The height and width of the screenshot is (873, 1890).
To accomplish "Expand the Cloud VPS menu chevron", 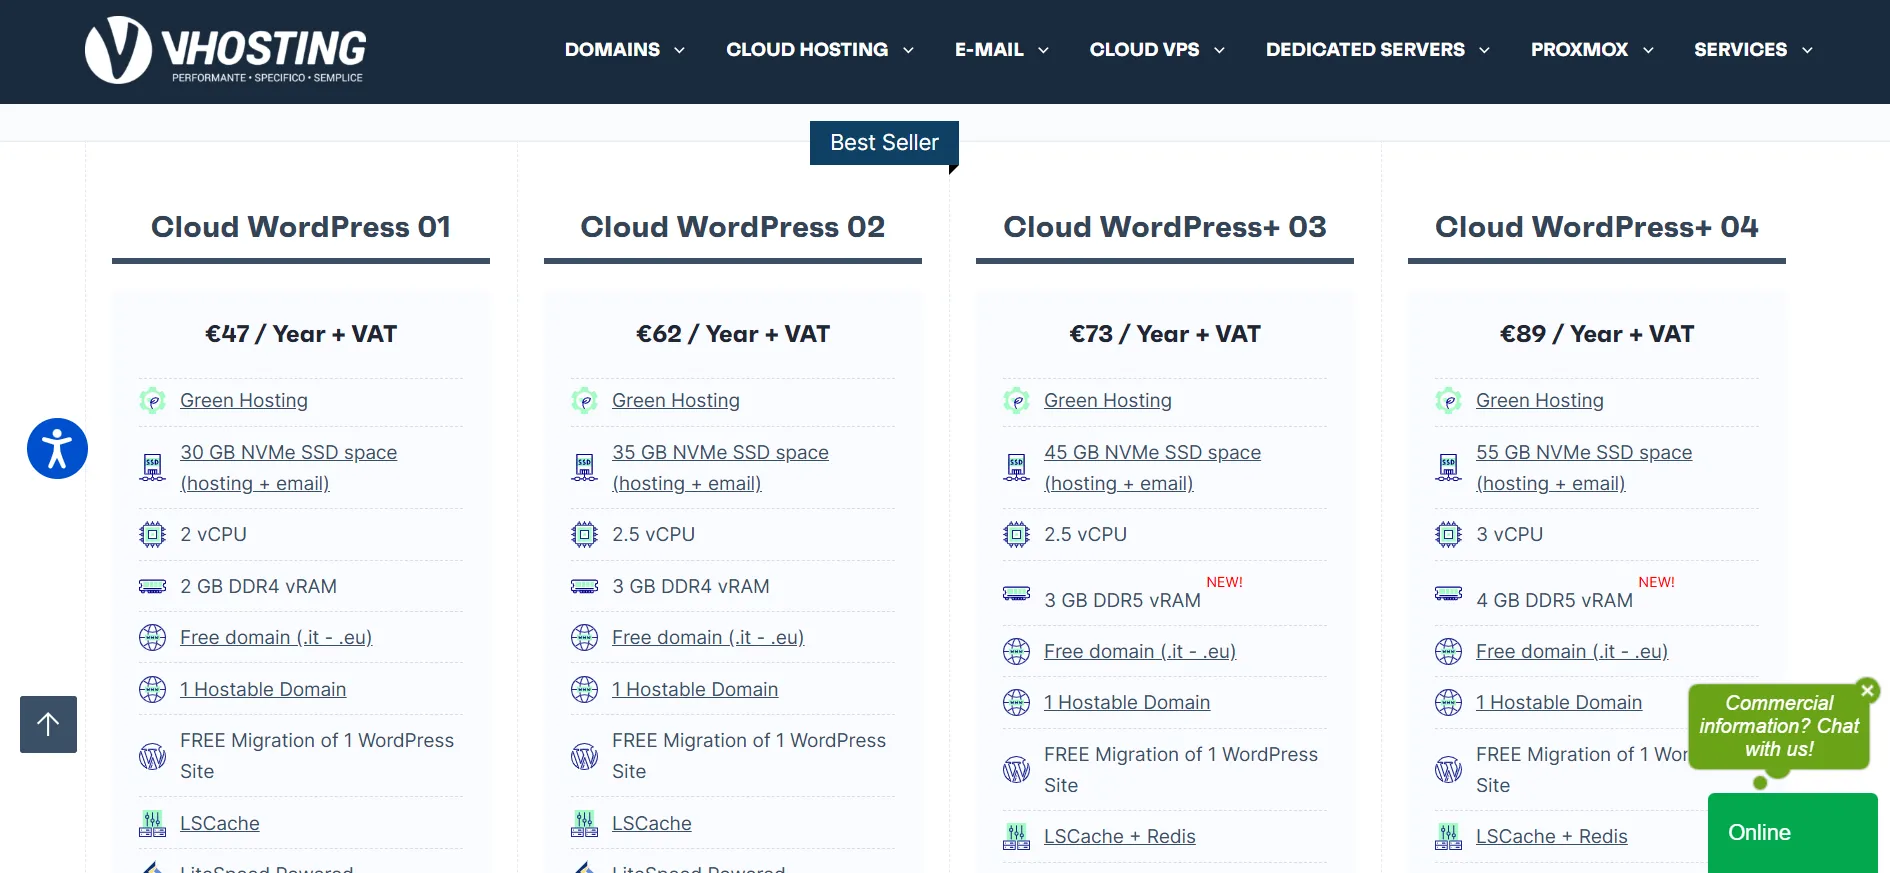I will pyautogui.click(x=1219, y=50).
